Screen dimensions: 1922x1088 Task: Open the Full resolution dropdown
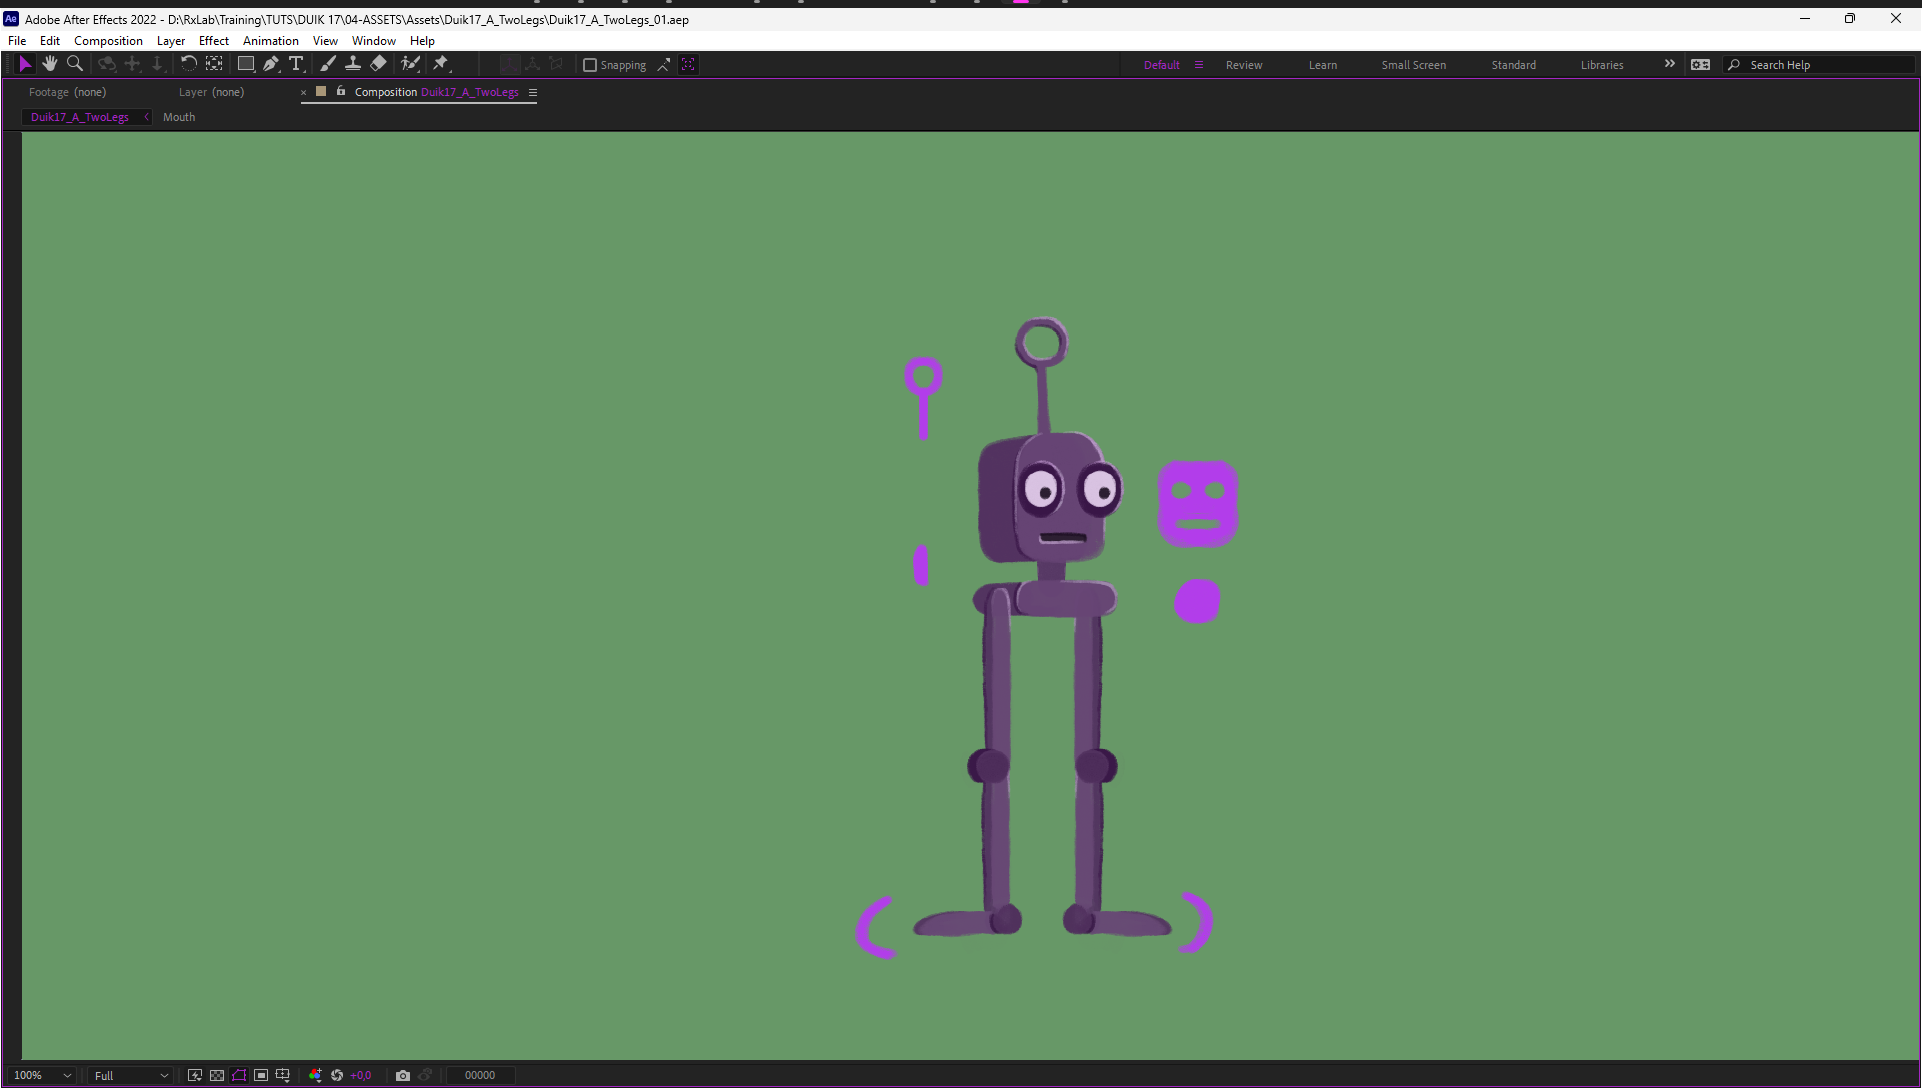click(x=131, y=1075)
